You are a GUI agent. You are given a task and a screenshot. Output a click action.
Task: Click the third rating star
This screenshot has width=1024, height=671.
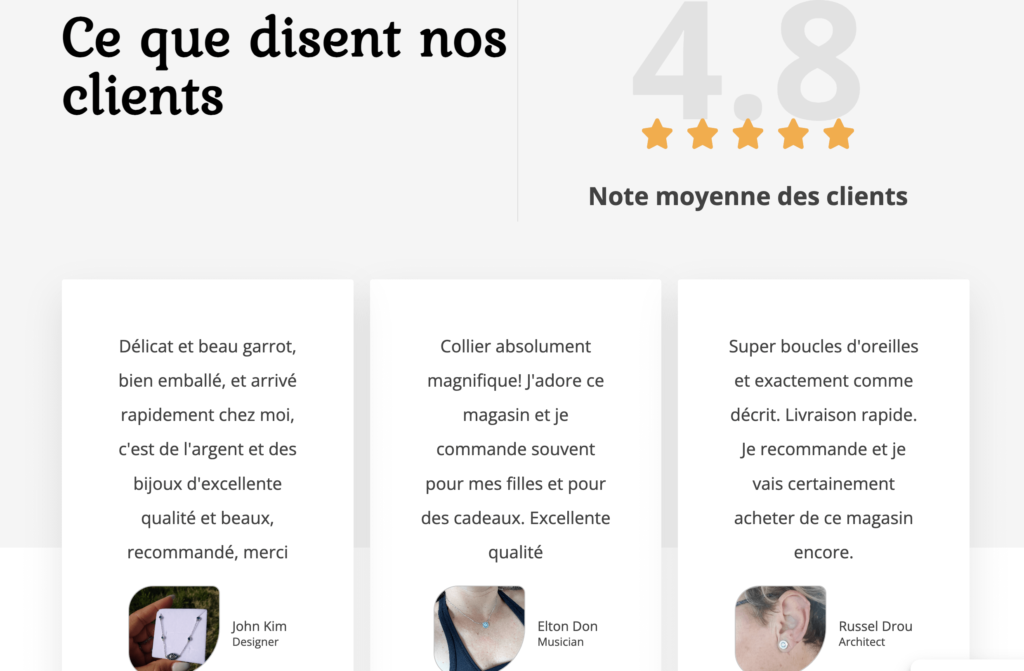click(x=748, y=134)
